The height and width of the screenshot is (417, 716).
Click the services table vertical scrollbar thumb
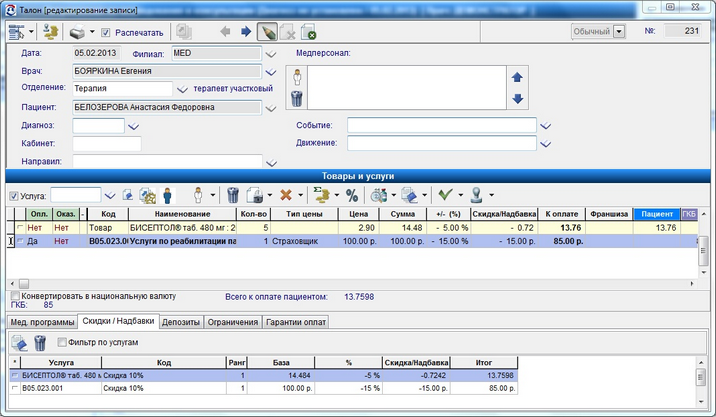tap(703, 250)
